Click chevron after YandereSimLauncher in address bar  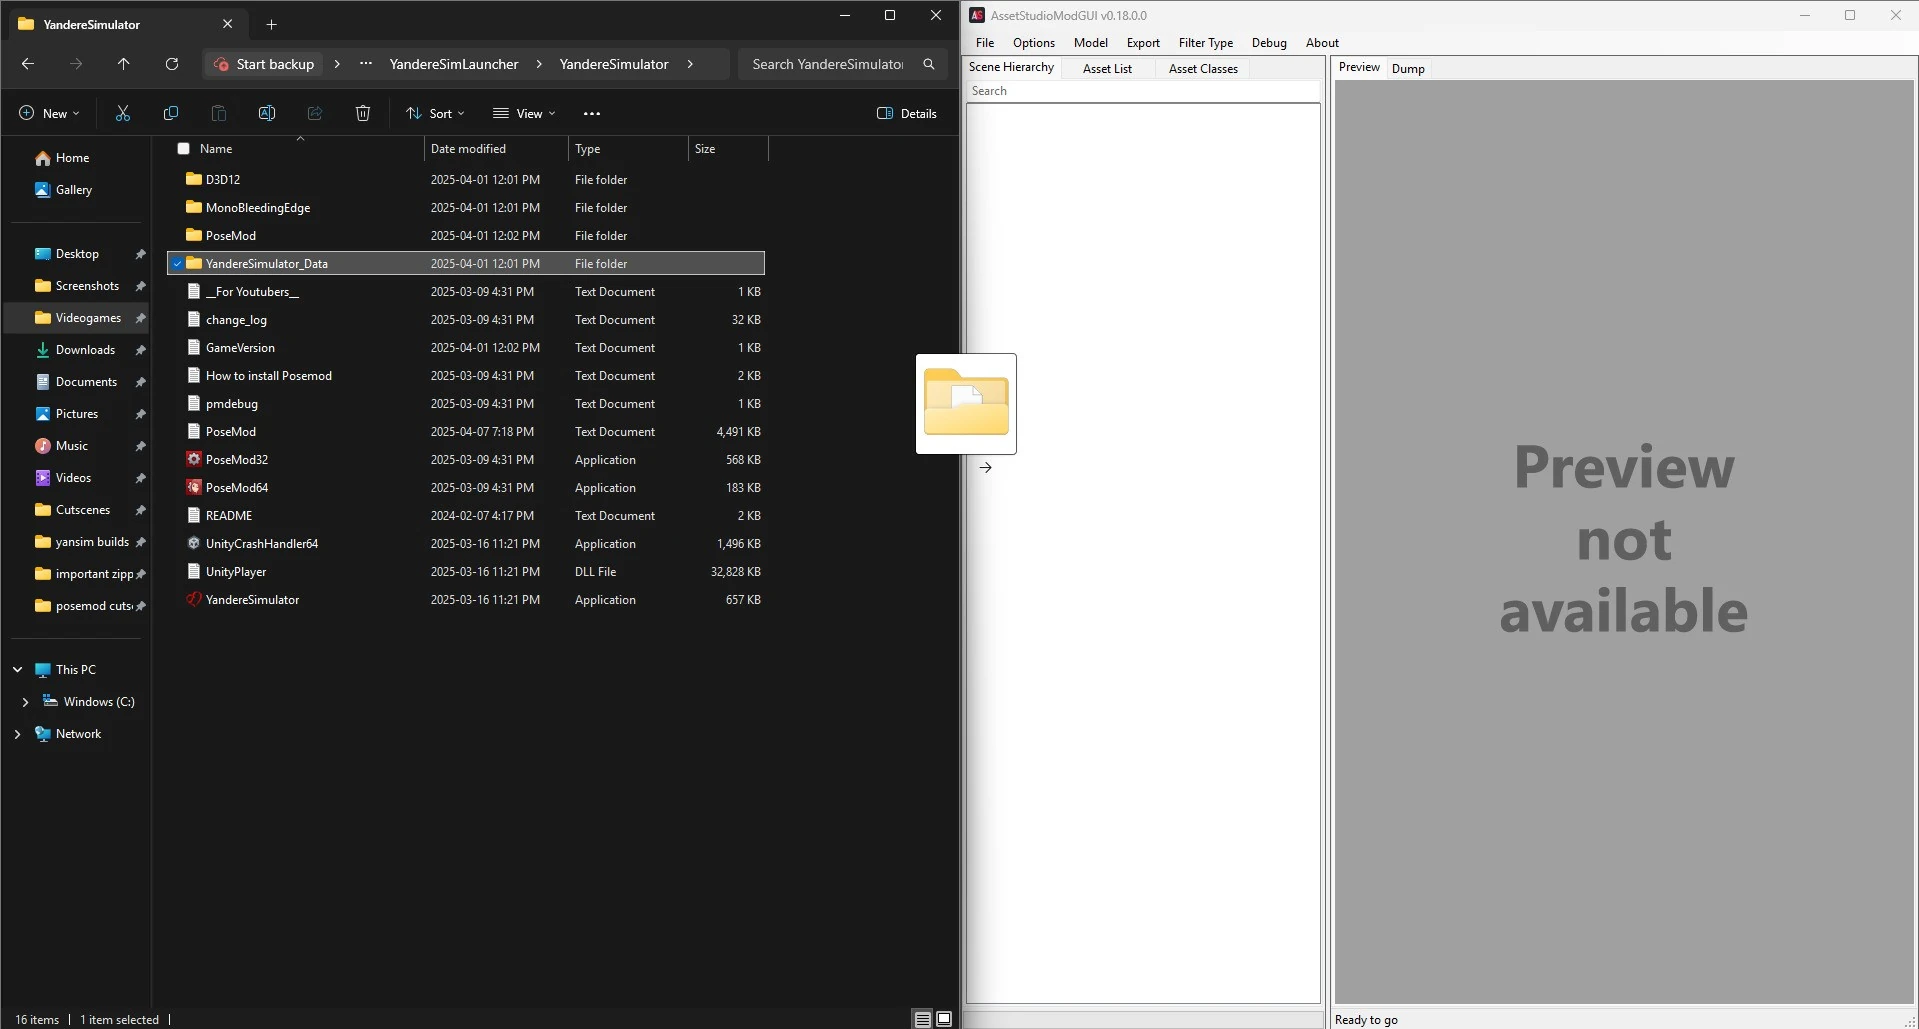(539, 64)
